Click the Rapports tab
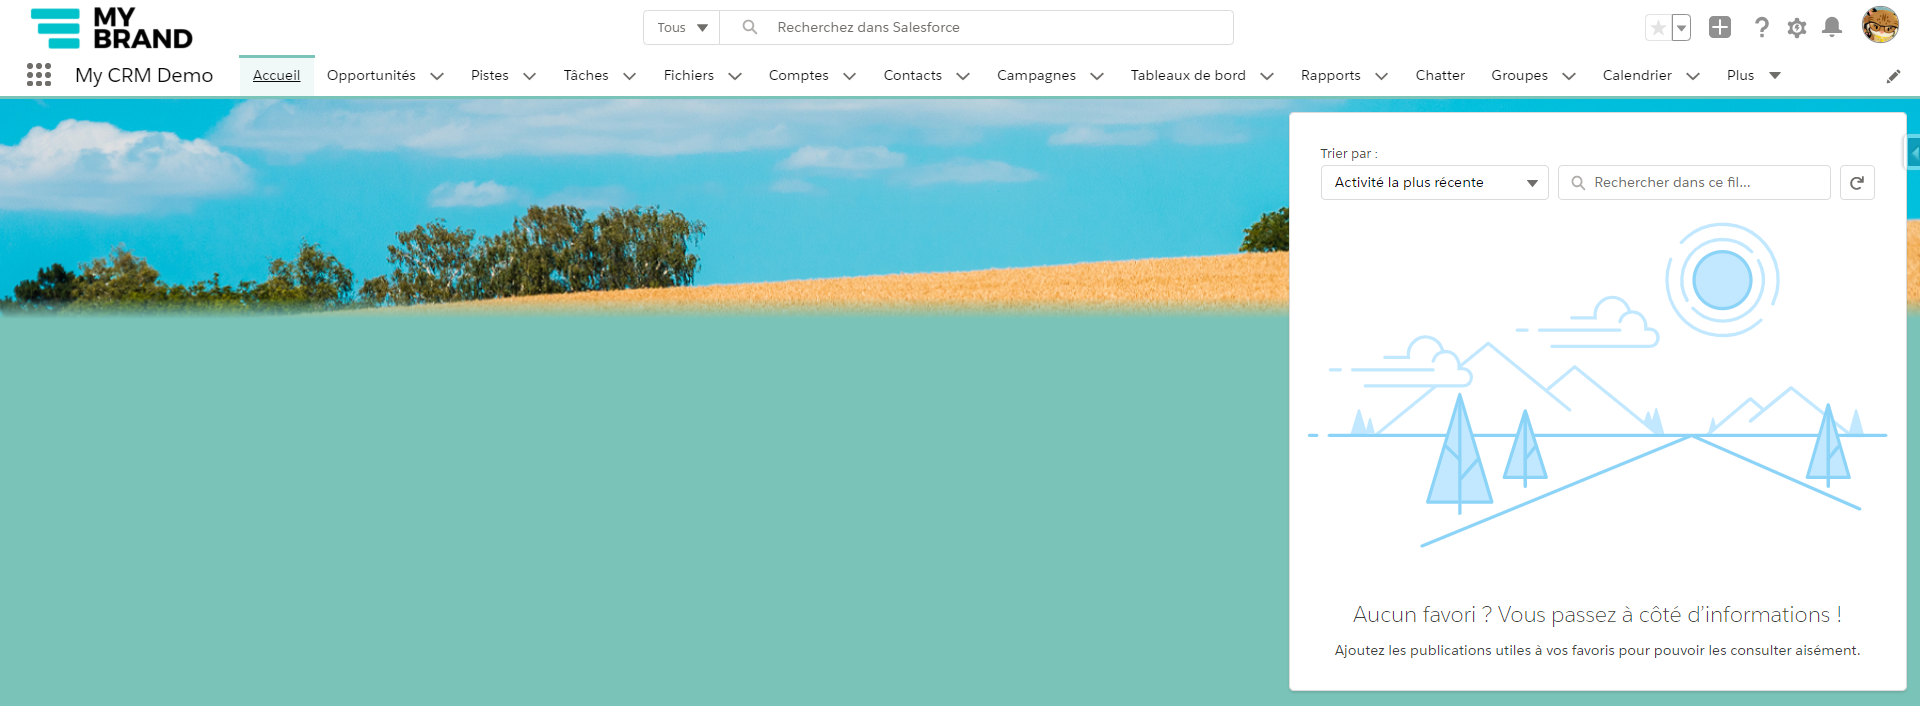 click(1330, 76)
